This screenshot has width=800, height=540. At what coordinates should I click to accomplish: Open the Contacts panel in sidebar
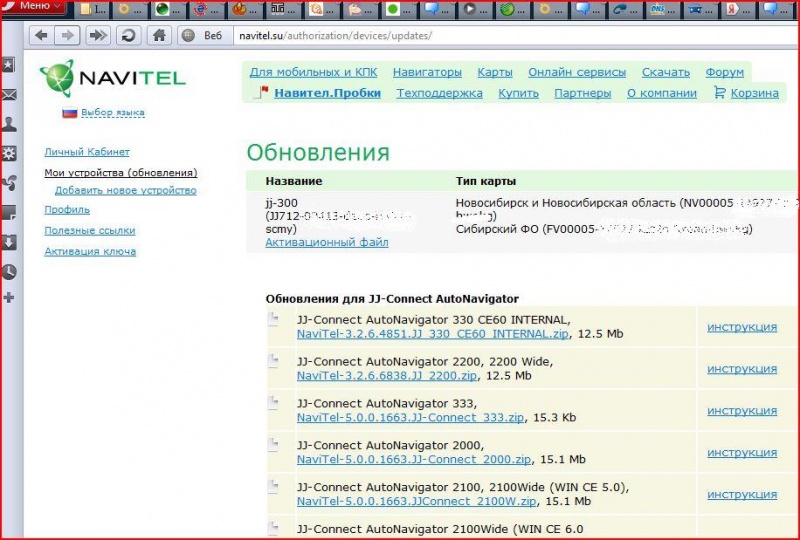point(9,124)
